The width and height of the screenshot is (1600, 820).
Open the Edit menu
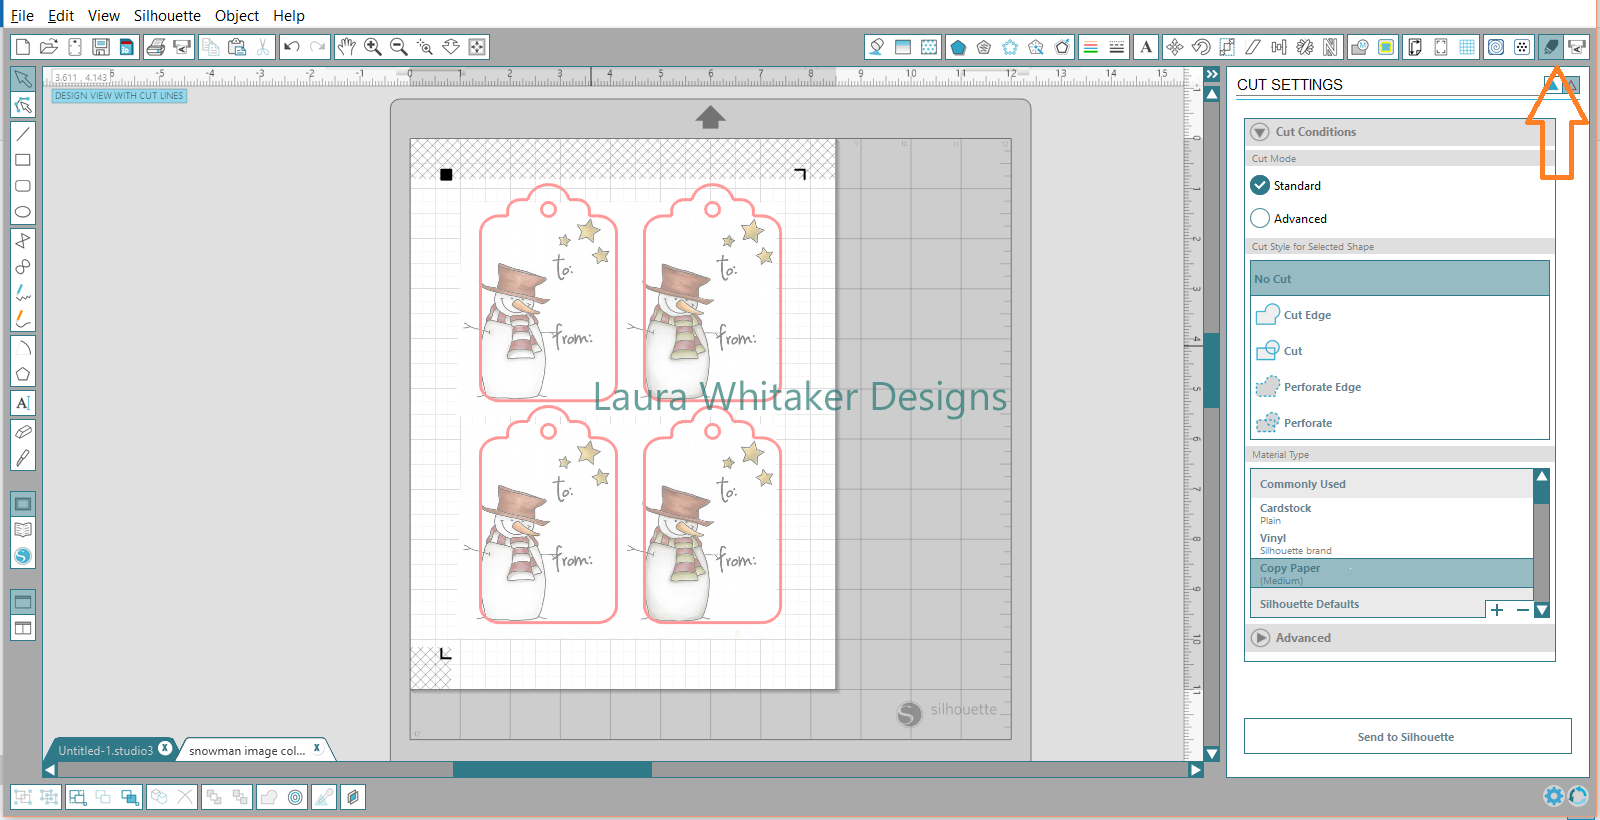point(61,16)
